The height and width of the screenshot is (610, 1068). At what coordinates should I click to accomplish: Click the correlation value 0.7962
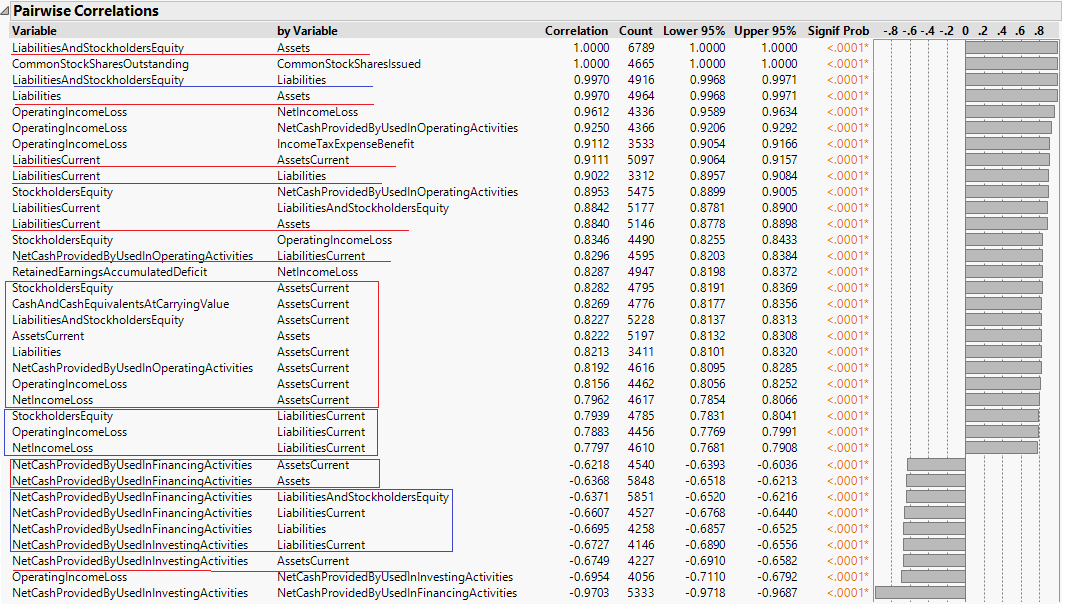(591, 400)
